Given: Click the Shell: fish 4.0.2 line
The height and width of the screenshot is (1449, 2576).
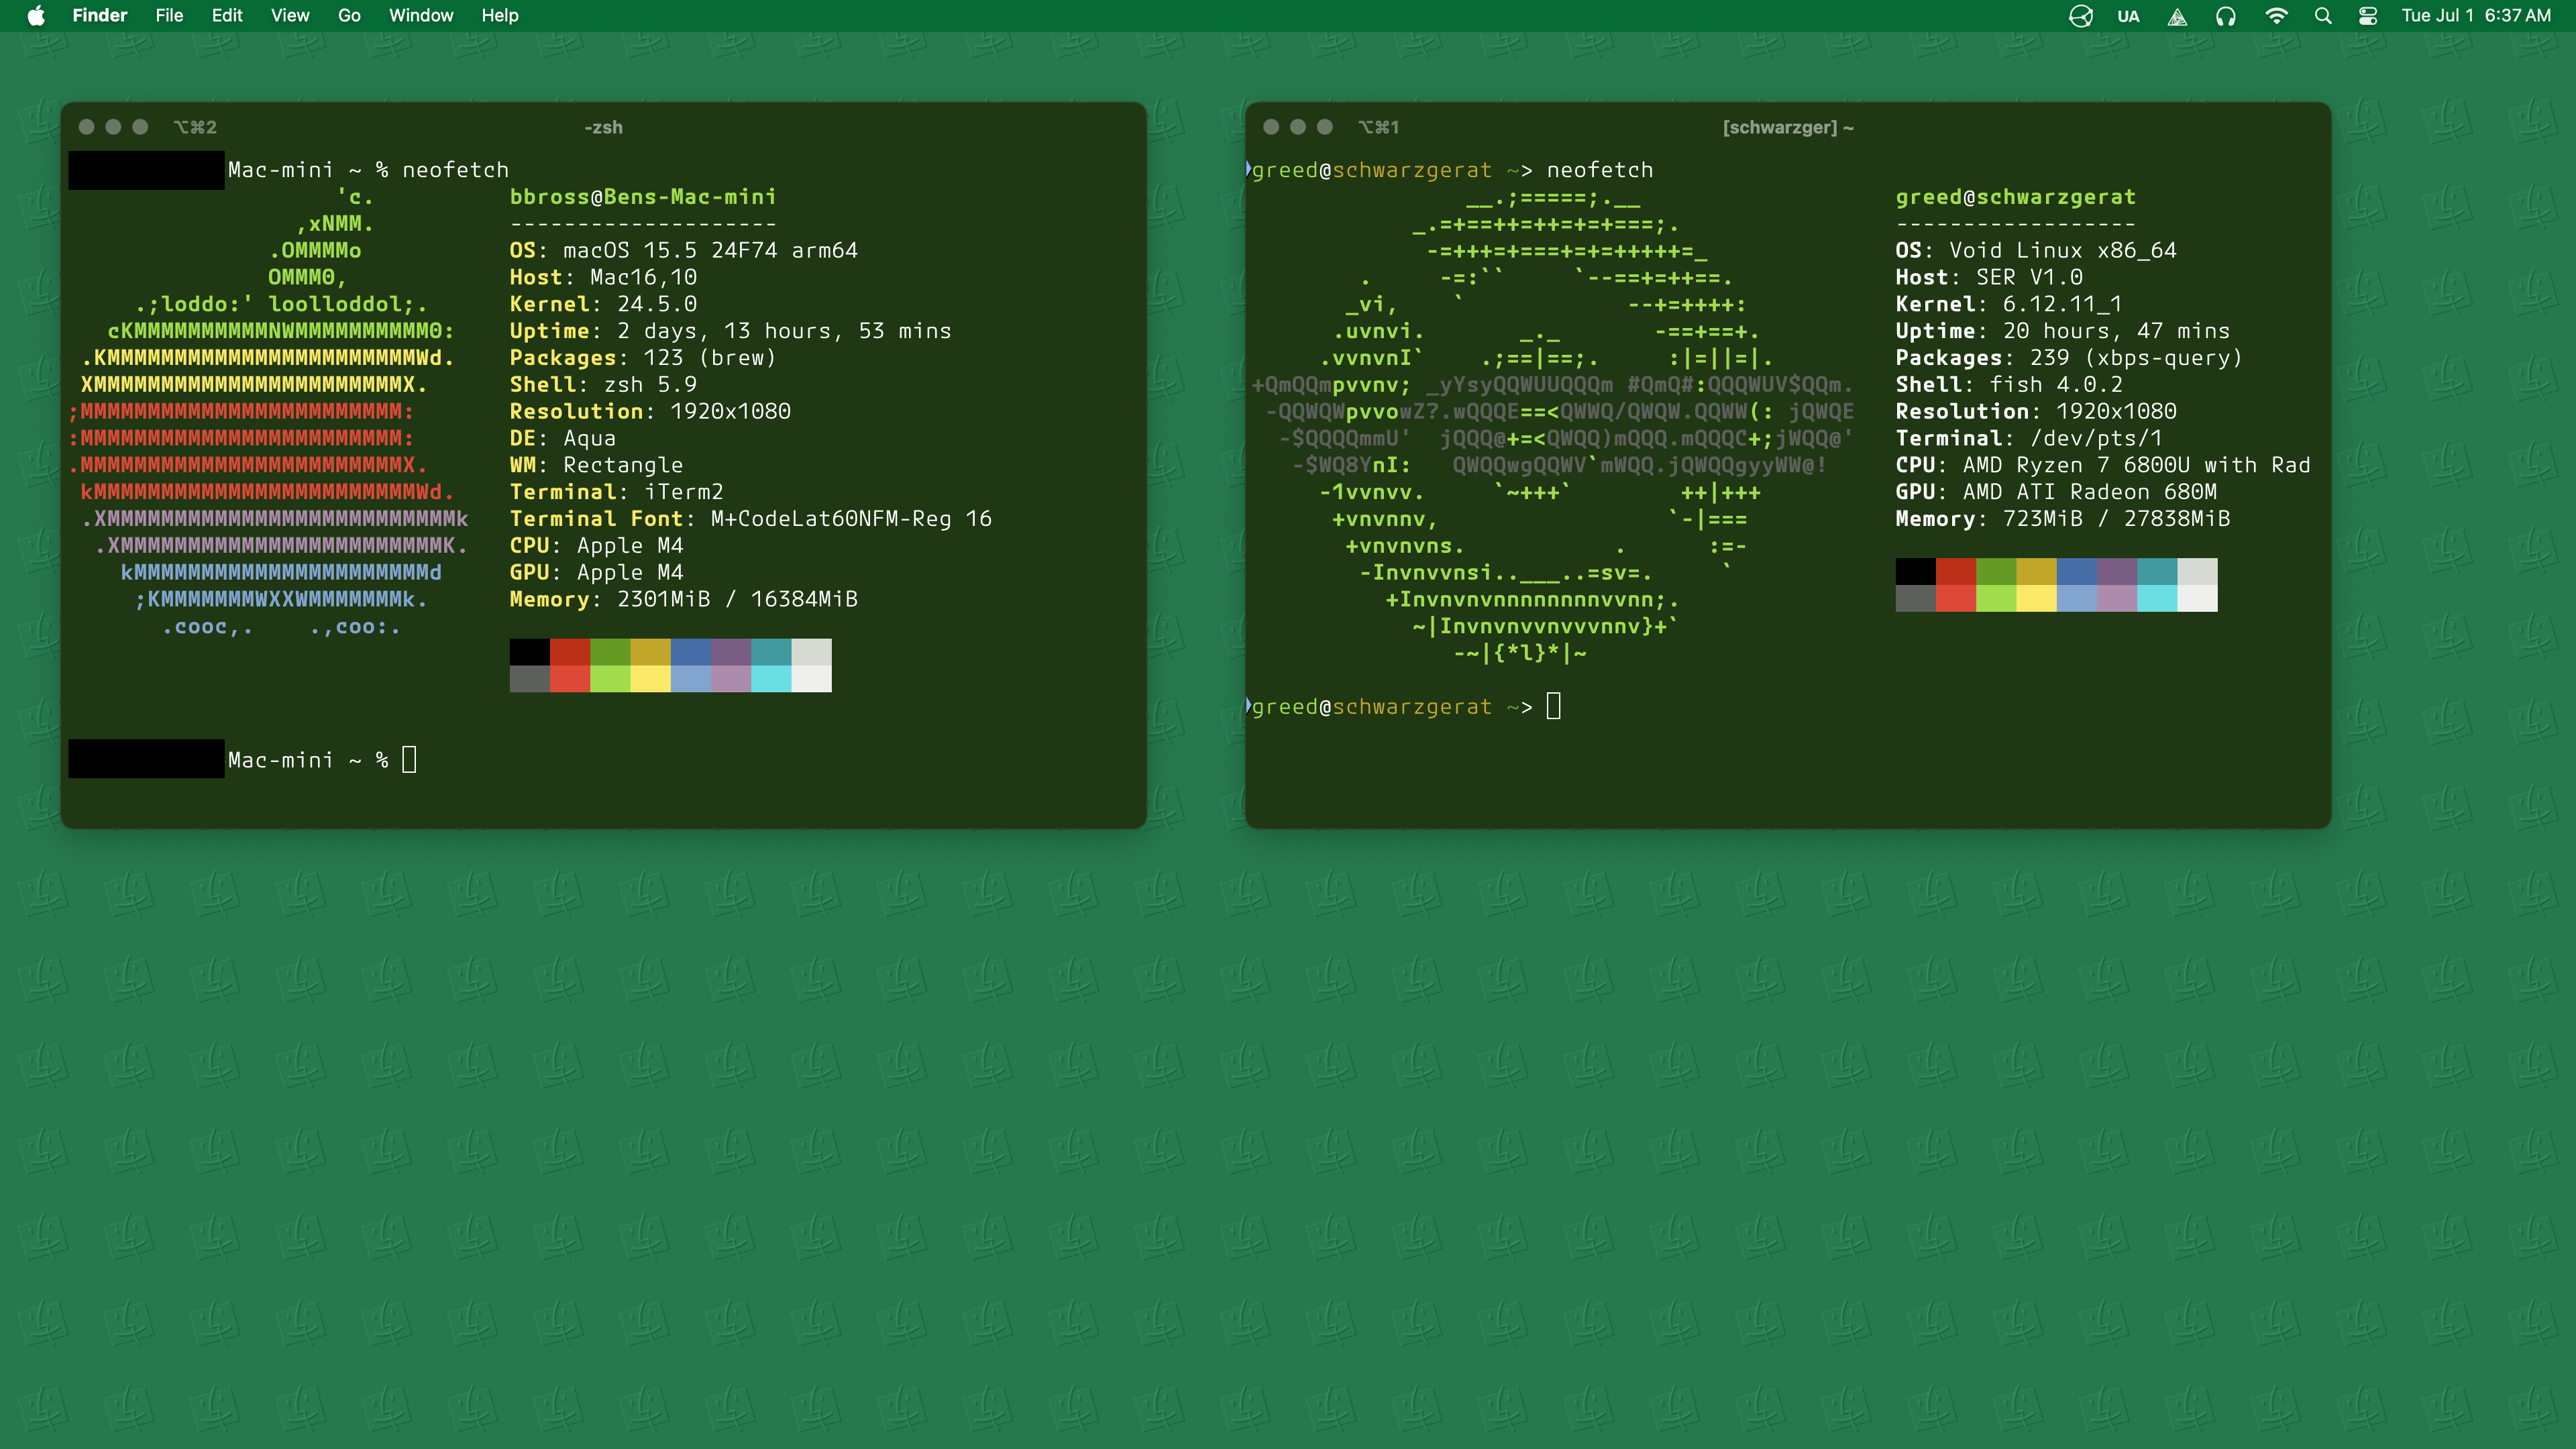Looking at the screenshot, I should [x=2009, y=385].
